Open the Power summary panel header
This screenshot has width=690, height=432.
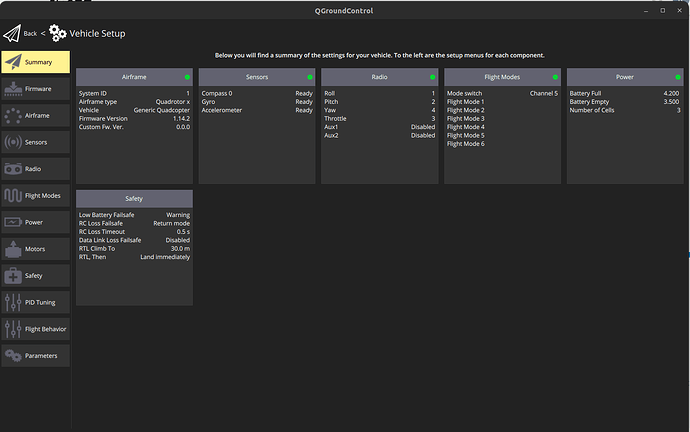[x=625, y=77]
